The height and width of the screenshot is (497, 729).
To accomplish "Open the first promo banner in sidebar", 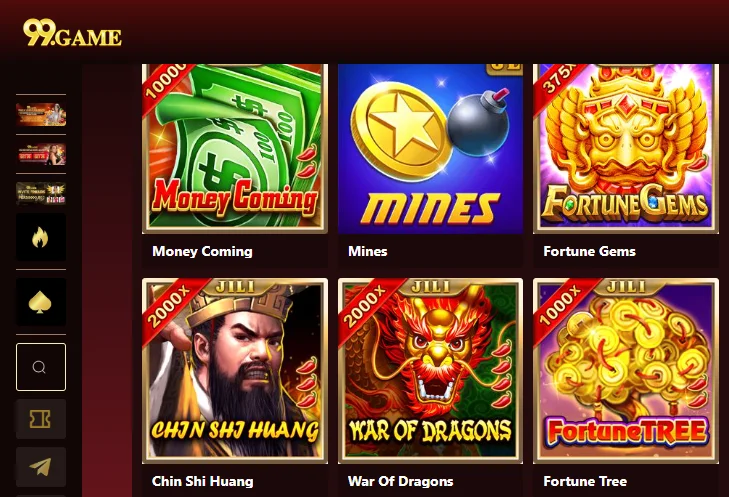I will coord(41,114).
